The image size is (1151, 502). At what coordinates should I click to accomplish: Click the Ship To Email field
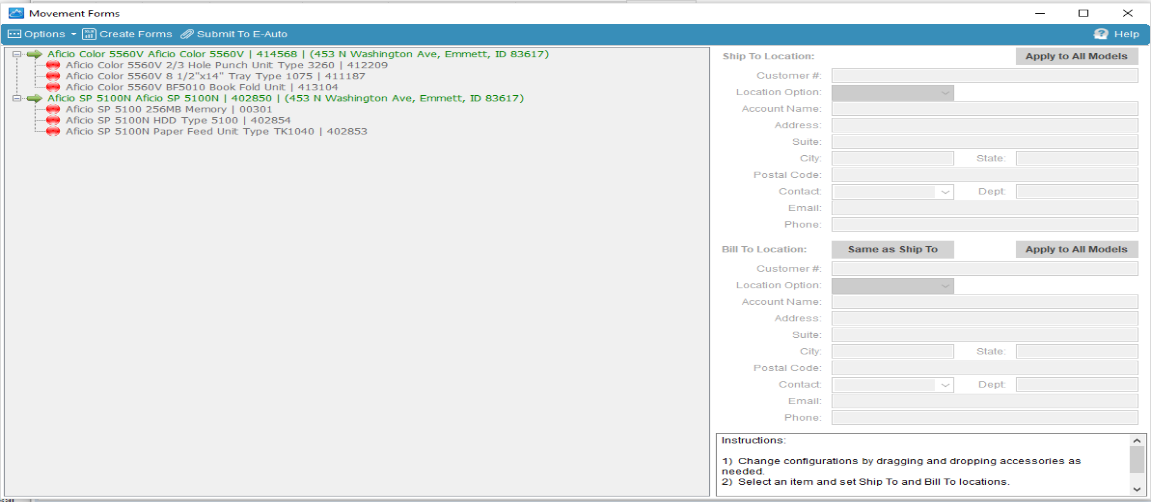click(x=984, y=208)
